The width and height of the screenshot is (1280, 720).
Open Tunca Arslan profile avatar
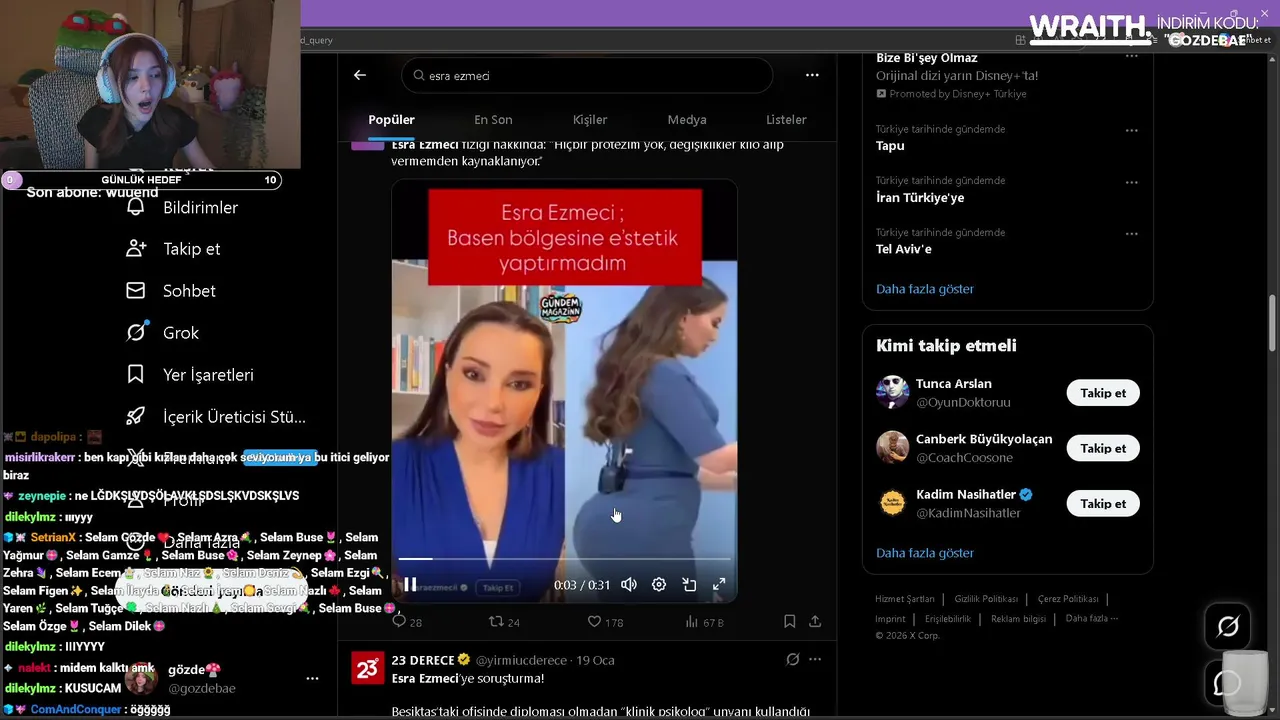click(892, 392)
